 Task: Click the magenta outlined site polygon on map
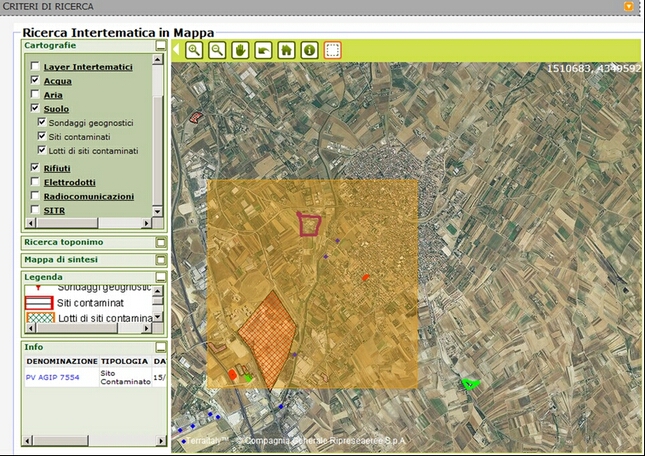point(309,224)
